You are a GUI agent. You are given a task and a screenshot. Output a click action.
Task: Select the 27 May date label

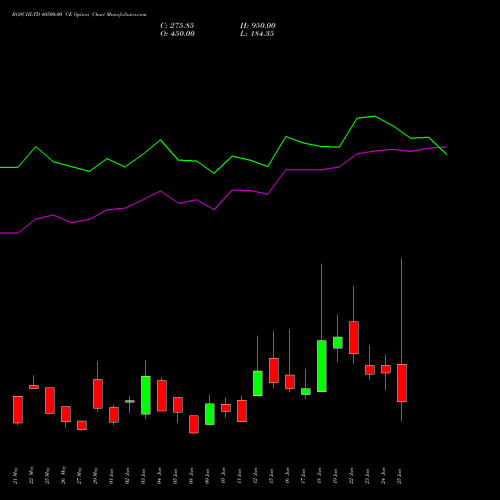point(80,476)
